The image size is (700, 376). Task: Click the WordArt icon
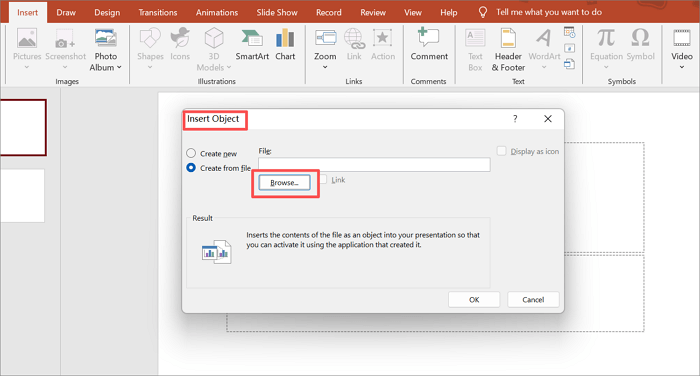click(x=544, y=38)
